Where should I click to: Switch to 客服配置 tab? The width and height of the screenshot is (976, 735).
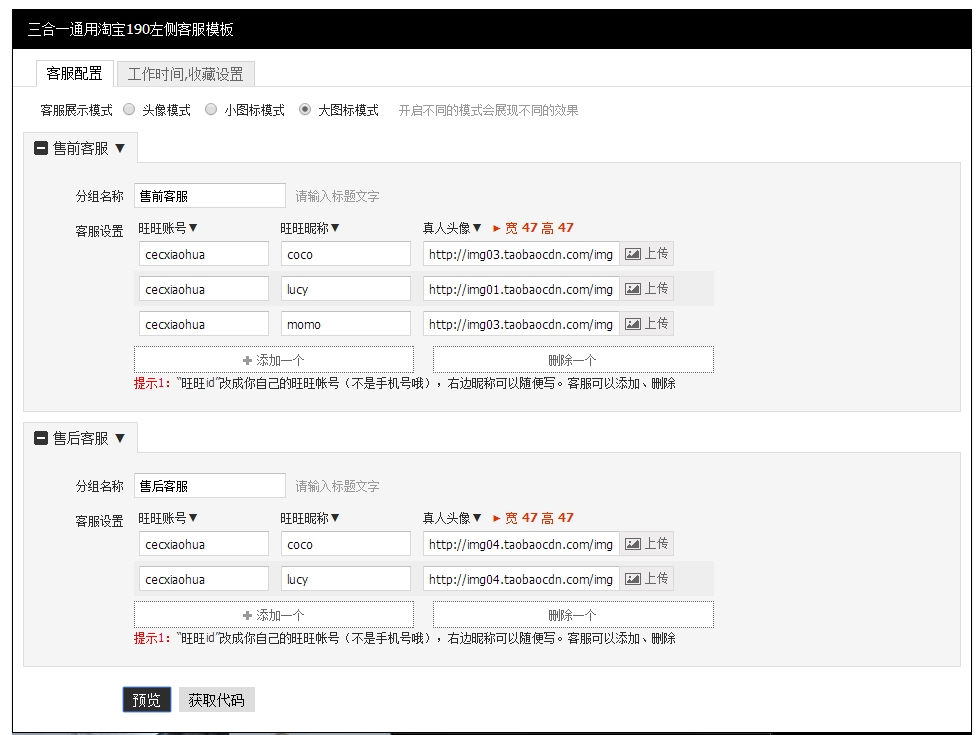(x=74, y=74)
